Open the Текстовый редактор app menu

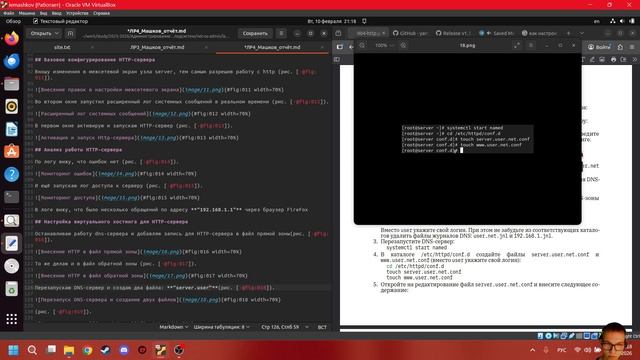pos(60,21)
